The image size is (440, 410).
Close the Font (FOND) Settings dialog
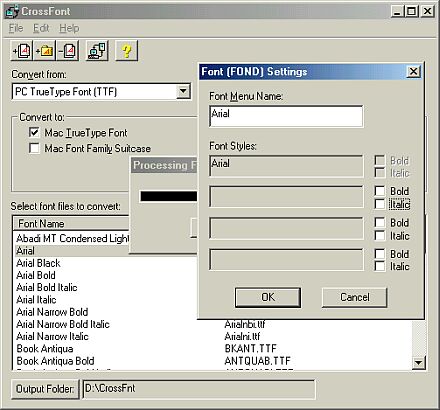[x=414, y=71]
